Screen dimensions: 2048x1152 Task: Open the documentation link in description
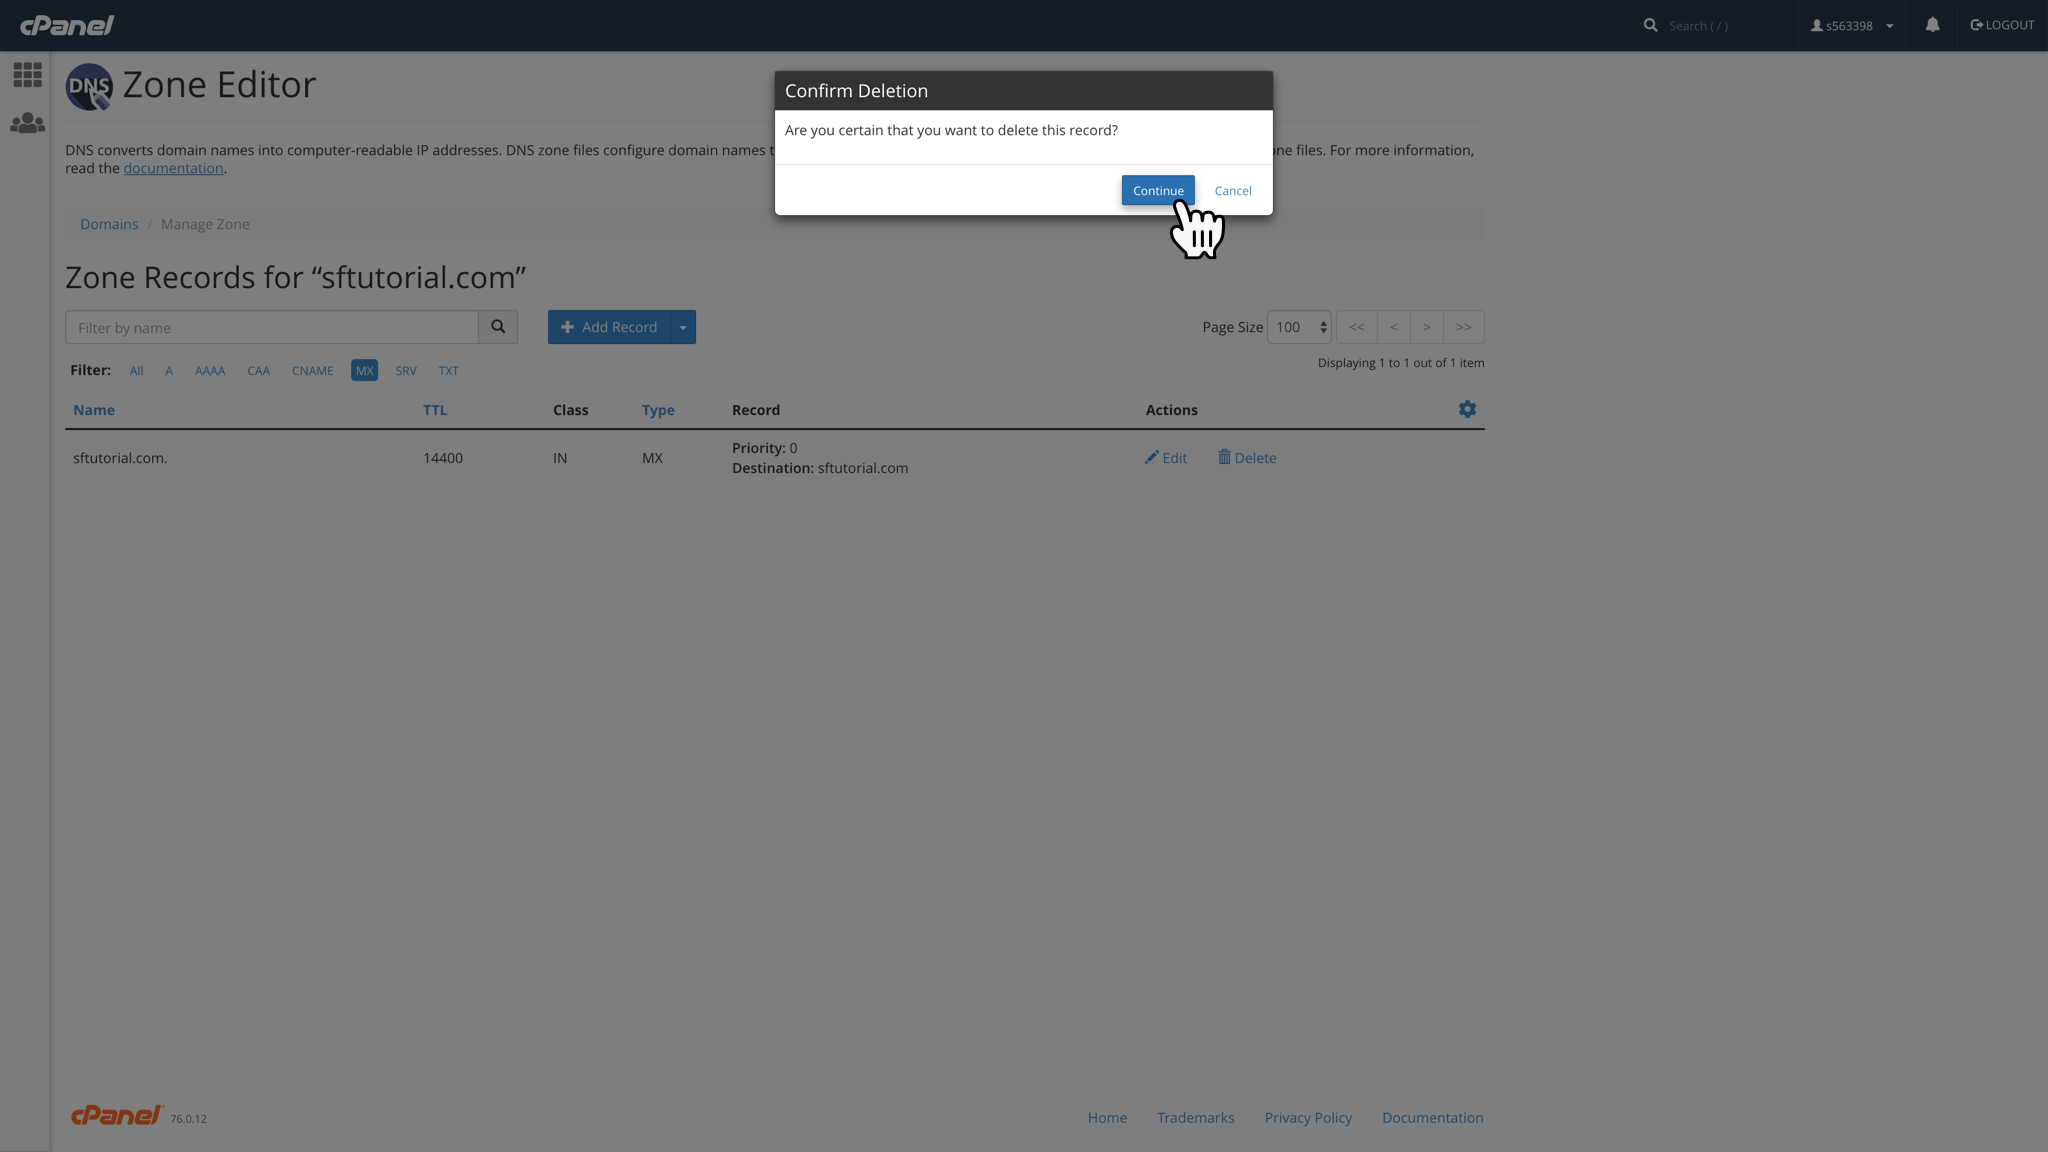coord(173,168)
